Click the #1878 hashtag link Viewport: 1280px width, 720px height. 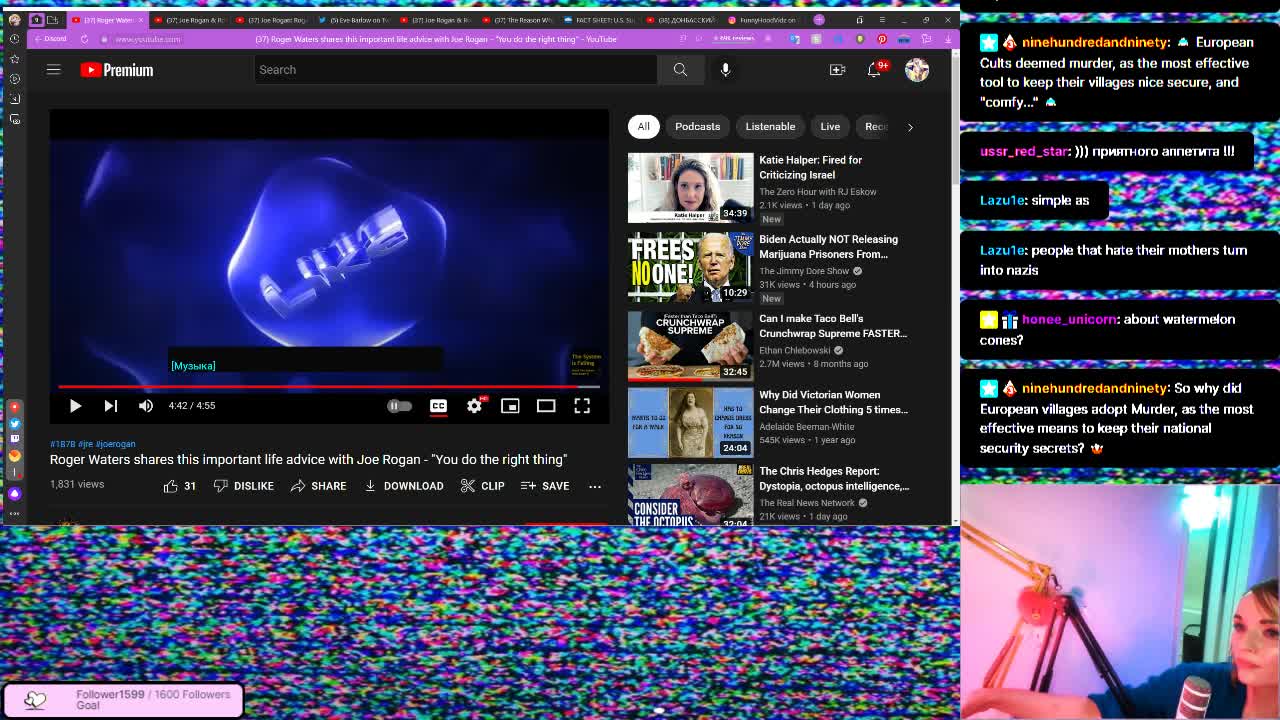point(62,444)
